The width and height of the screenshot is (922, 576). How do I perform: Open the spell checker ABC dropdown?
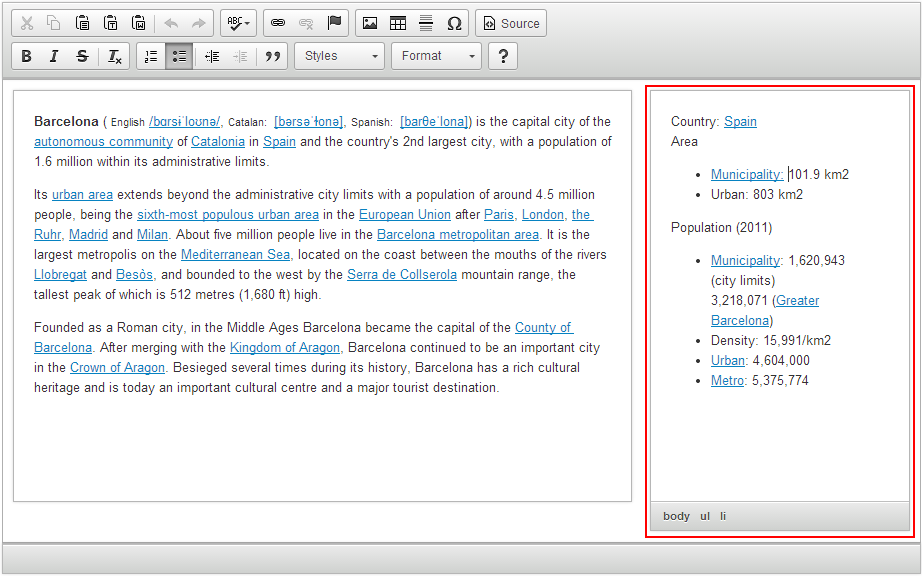[239, 24]
